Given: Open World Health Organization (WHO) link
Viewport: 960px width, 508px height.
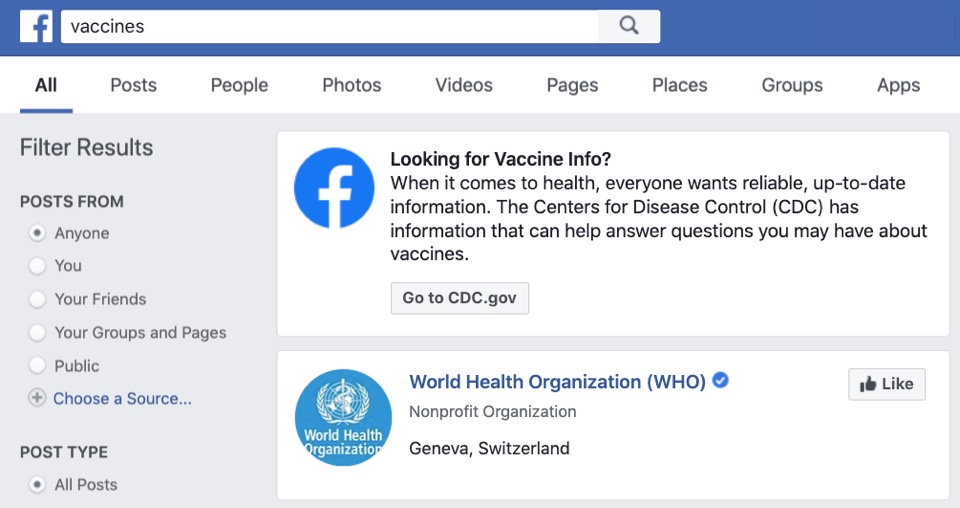Looking at the screenshot, I should tap(557, 382).
